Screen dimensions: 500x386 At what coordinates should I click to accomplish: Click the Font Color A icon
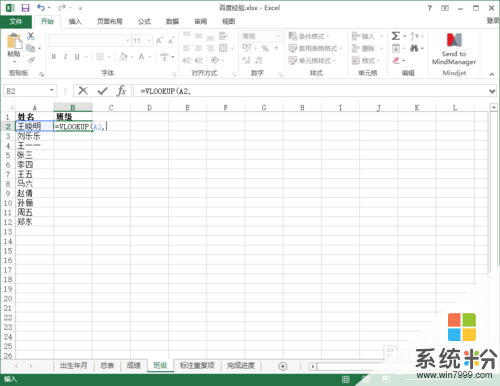click(x=142, y=57)
